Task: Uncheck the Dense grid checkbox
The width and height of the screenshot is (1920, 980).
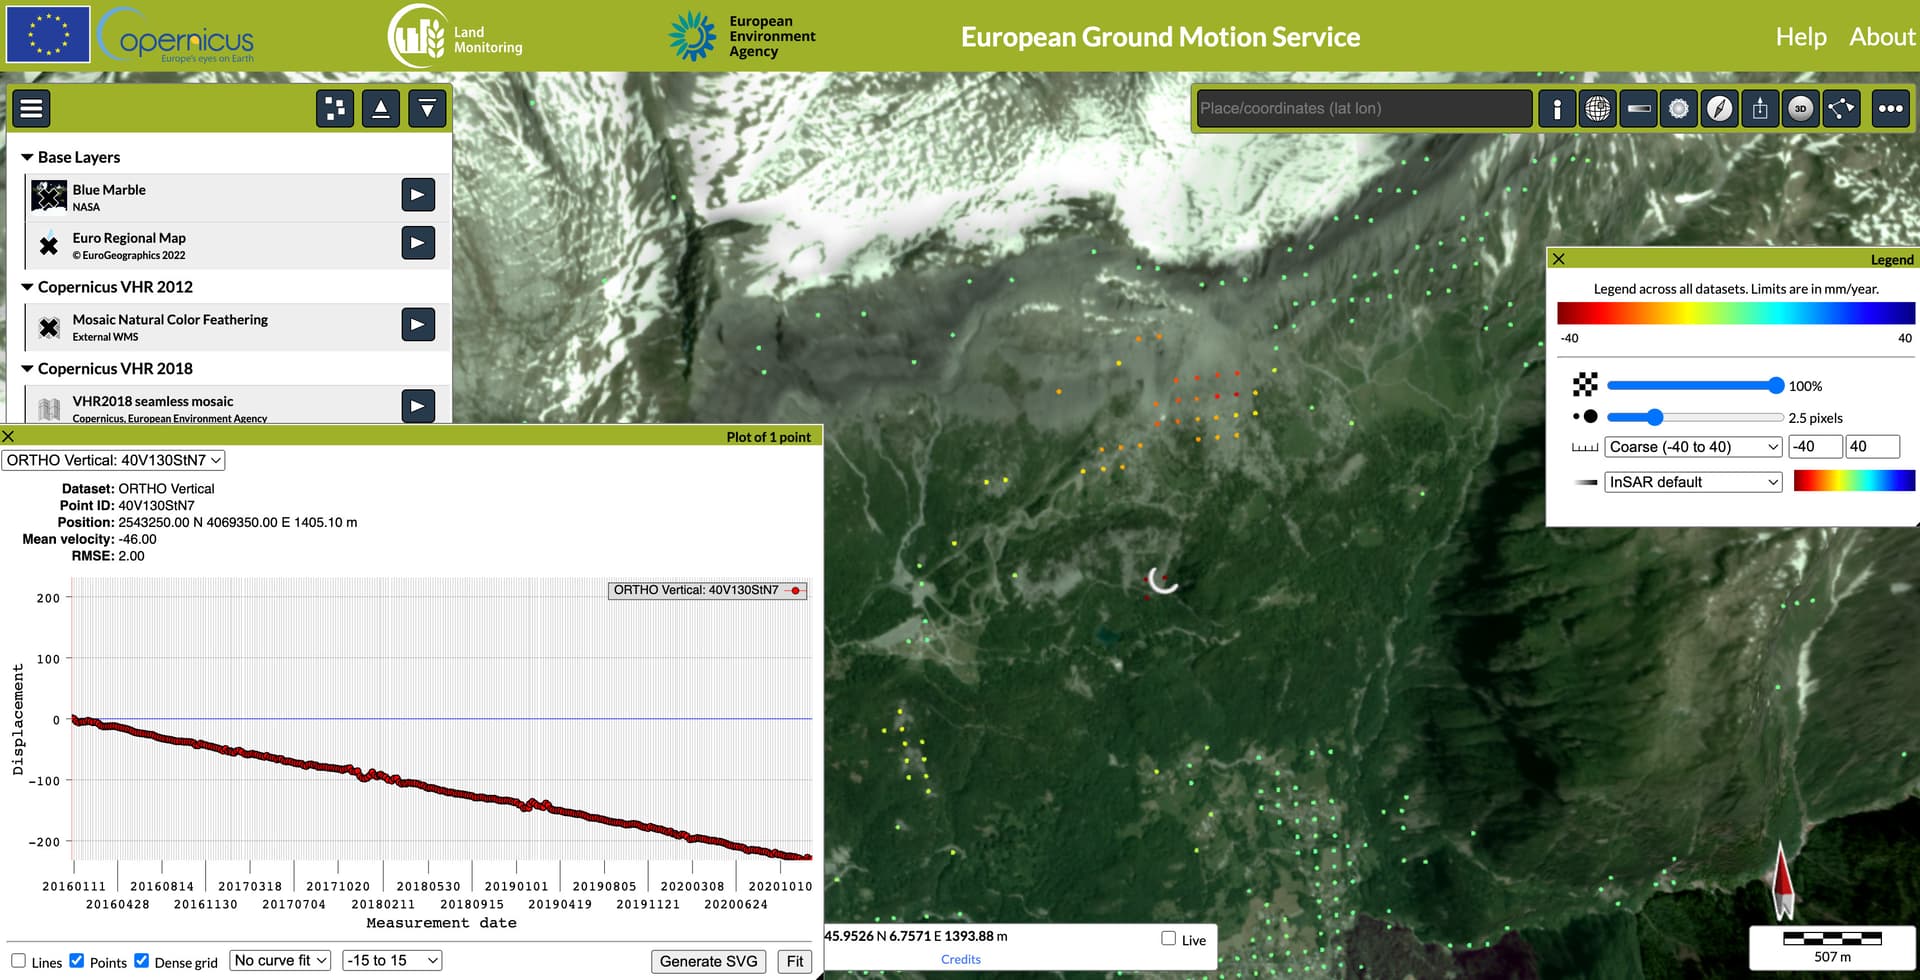Action: (142, 961)
